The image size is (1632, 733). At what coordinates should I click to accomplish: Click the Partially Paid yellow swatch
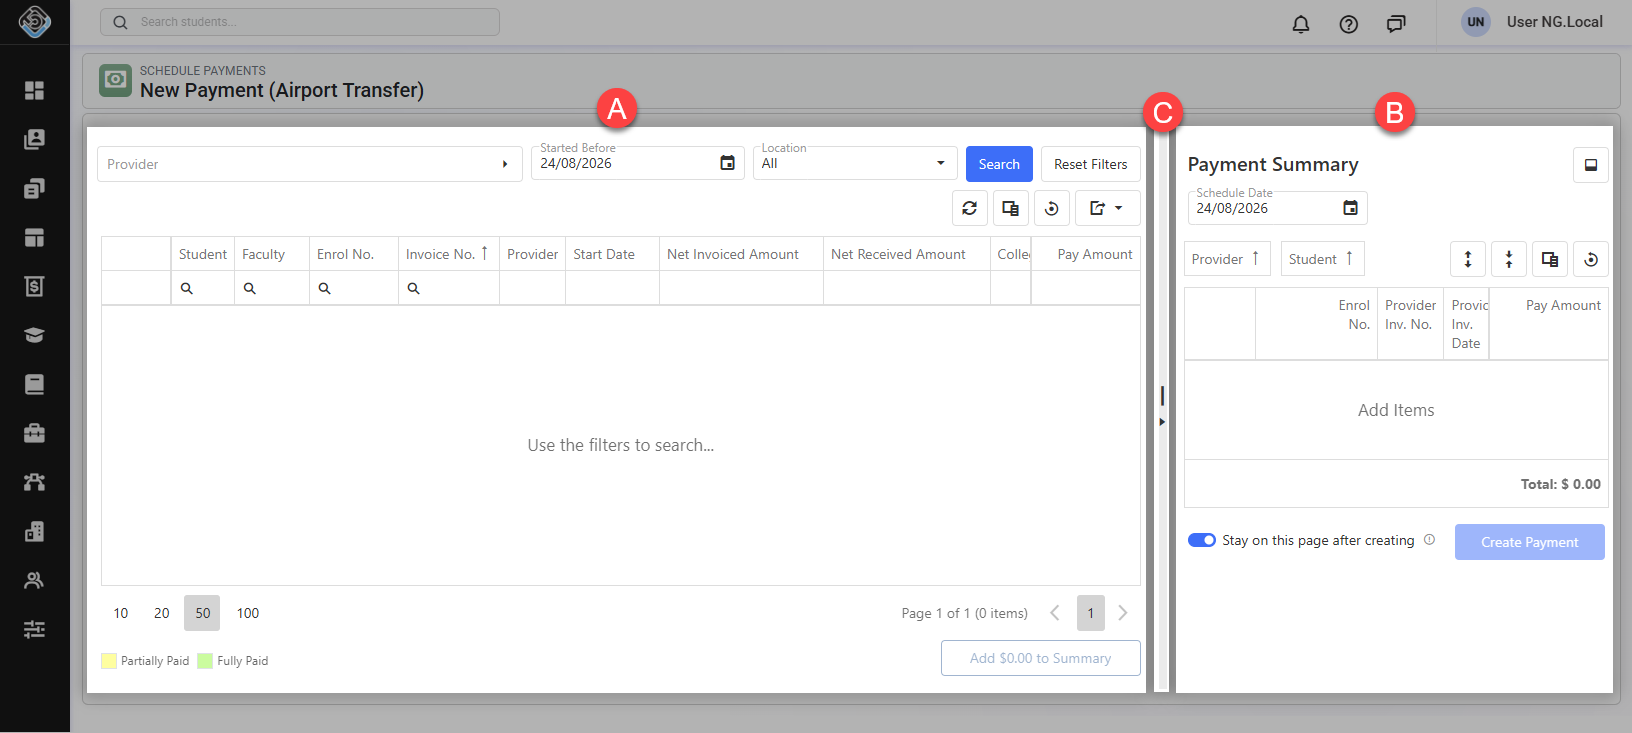tap(109, 661)
